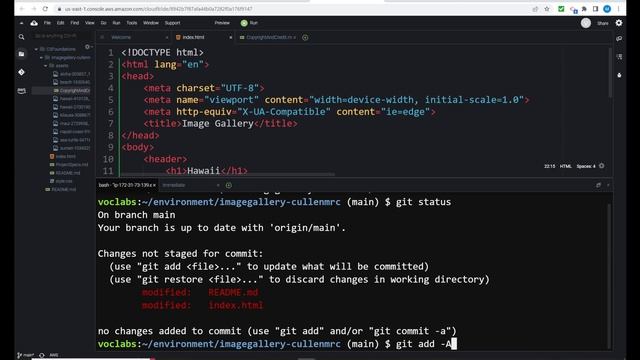The width and height of the screenshot is (640, 360).
Task: Click the cursor position 22:15 indicator
Action: [549, 167]
